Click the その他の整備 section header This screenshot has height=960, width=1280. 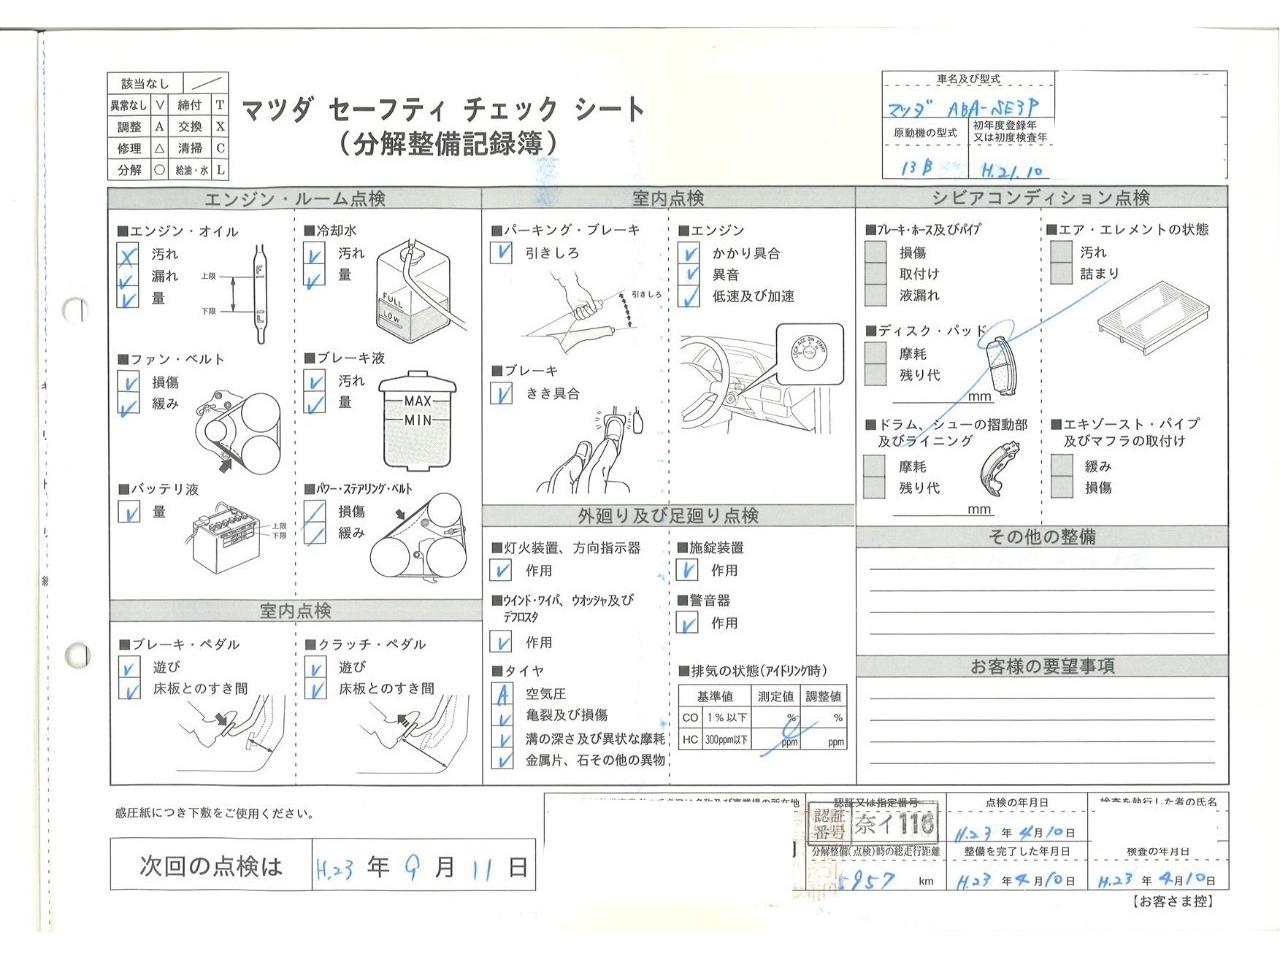coord(1041,537)
